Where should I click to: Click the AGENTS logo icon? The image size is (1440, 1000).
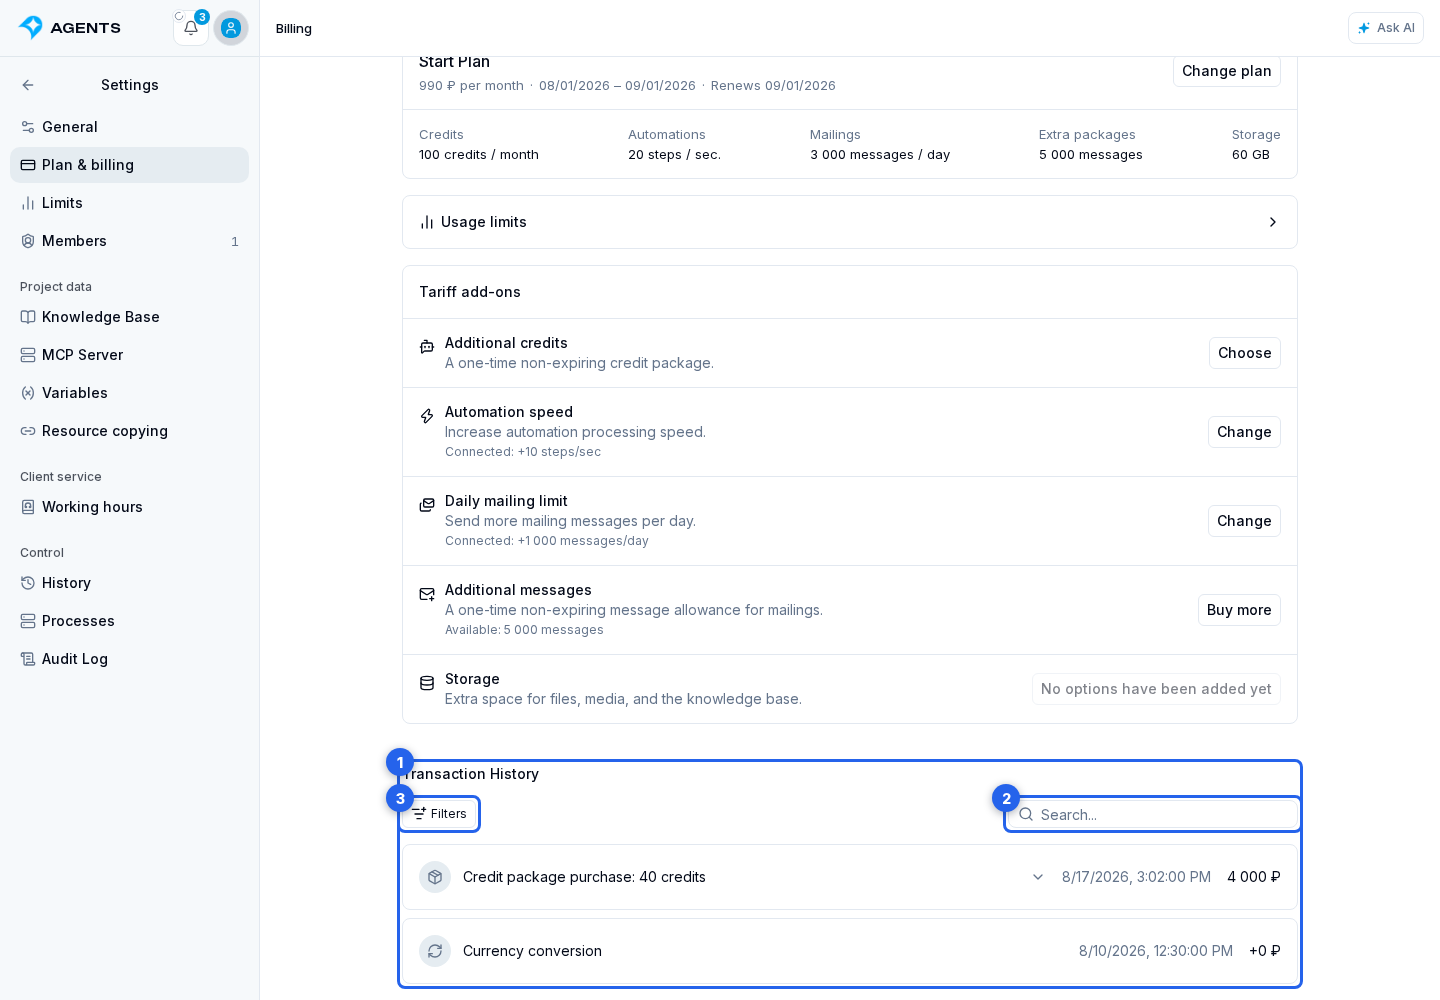(x=31, y=28)
